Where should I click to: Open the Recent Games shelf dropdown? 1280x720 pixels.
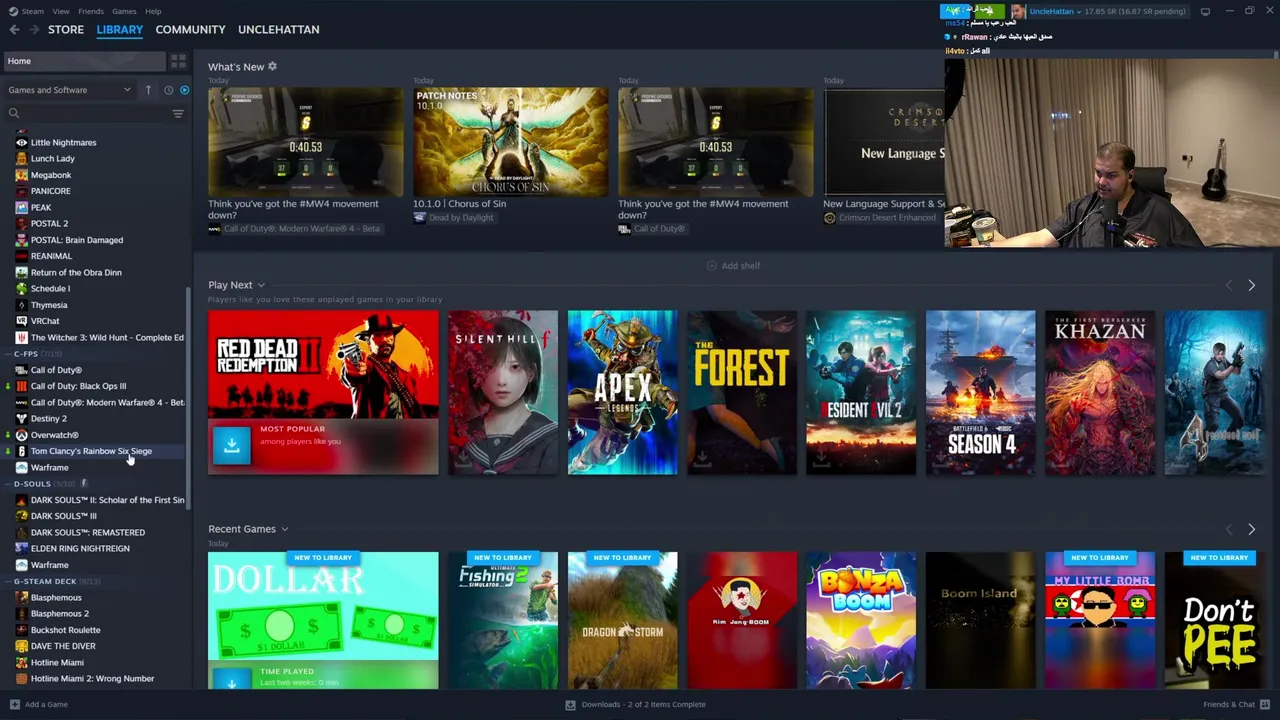coord(284,529)
